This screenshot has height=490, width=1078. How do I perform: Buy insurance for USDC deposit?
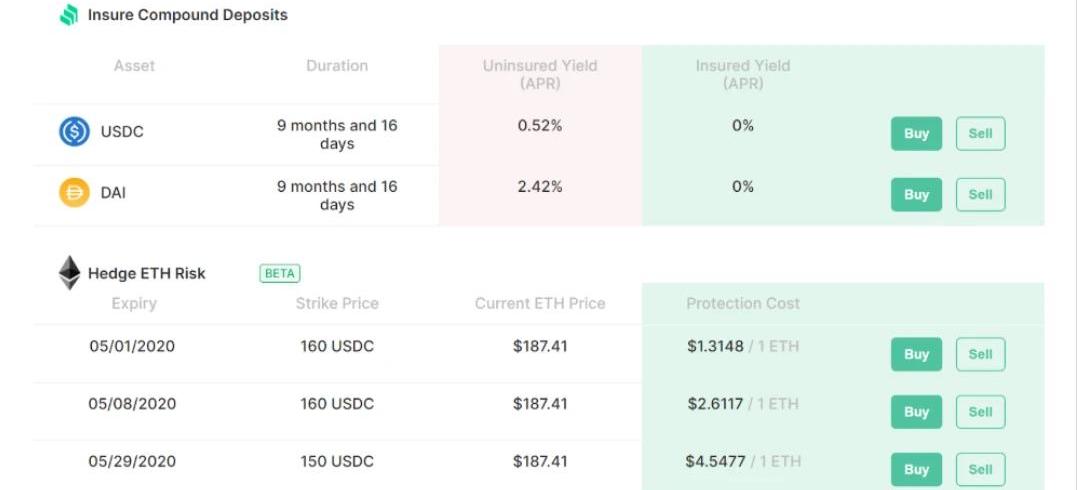[916, 134]
